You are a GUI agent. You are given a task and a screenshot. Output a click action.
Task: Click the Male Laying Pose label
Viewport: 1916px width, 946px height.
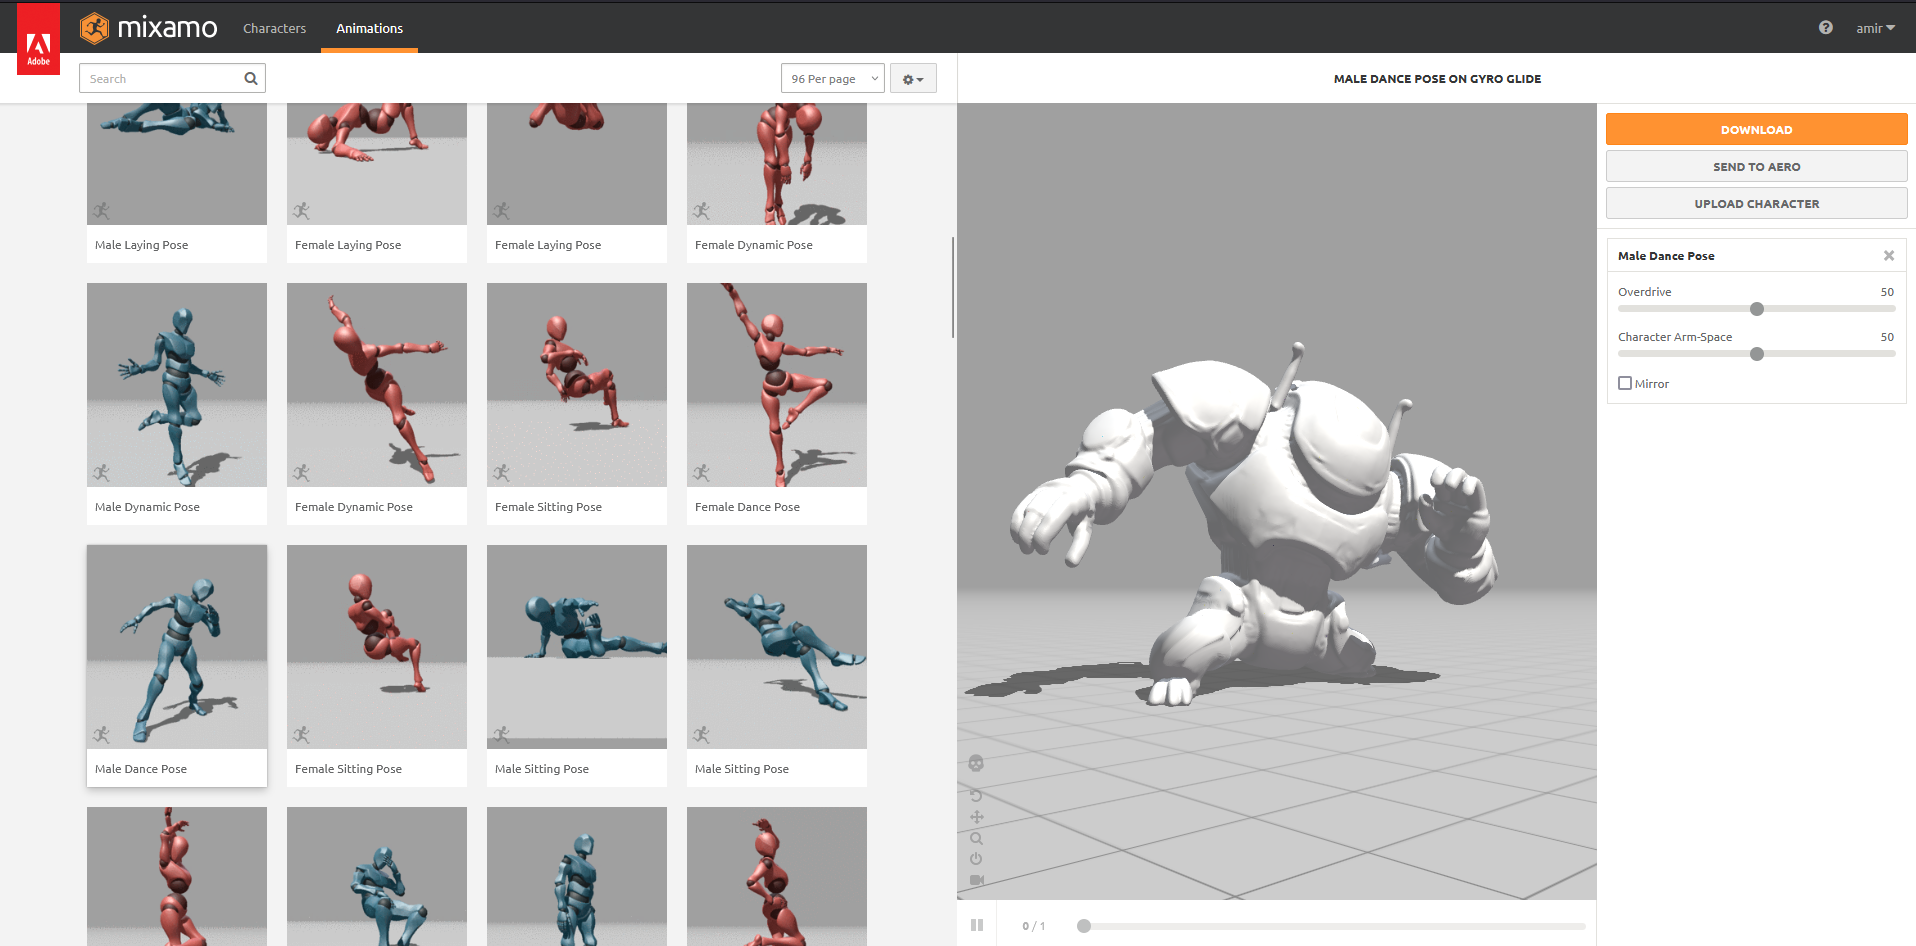(x=141, y=245)
